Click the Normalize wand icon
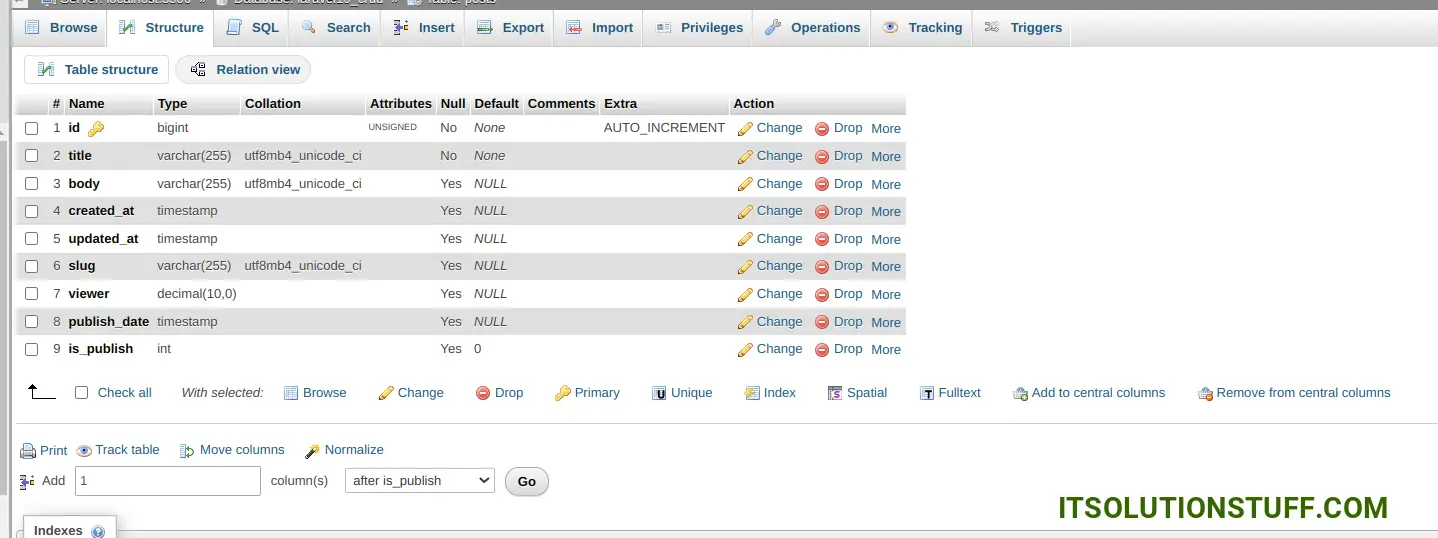 312,451
